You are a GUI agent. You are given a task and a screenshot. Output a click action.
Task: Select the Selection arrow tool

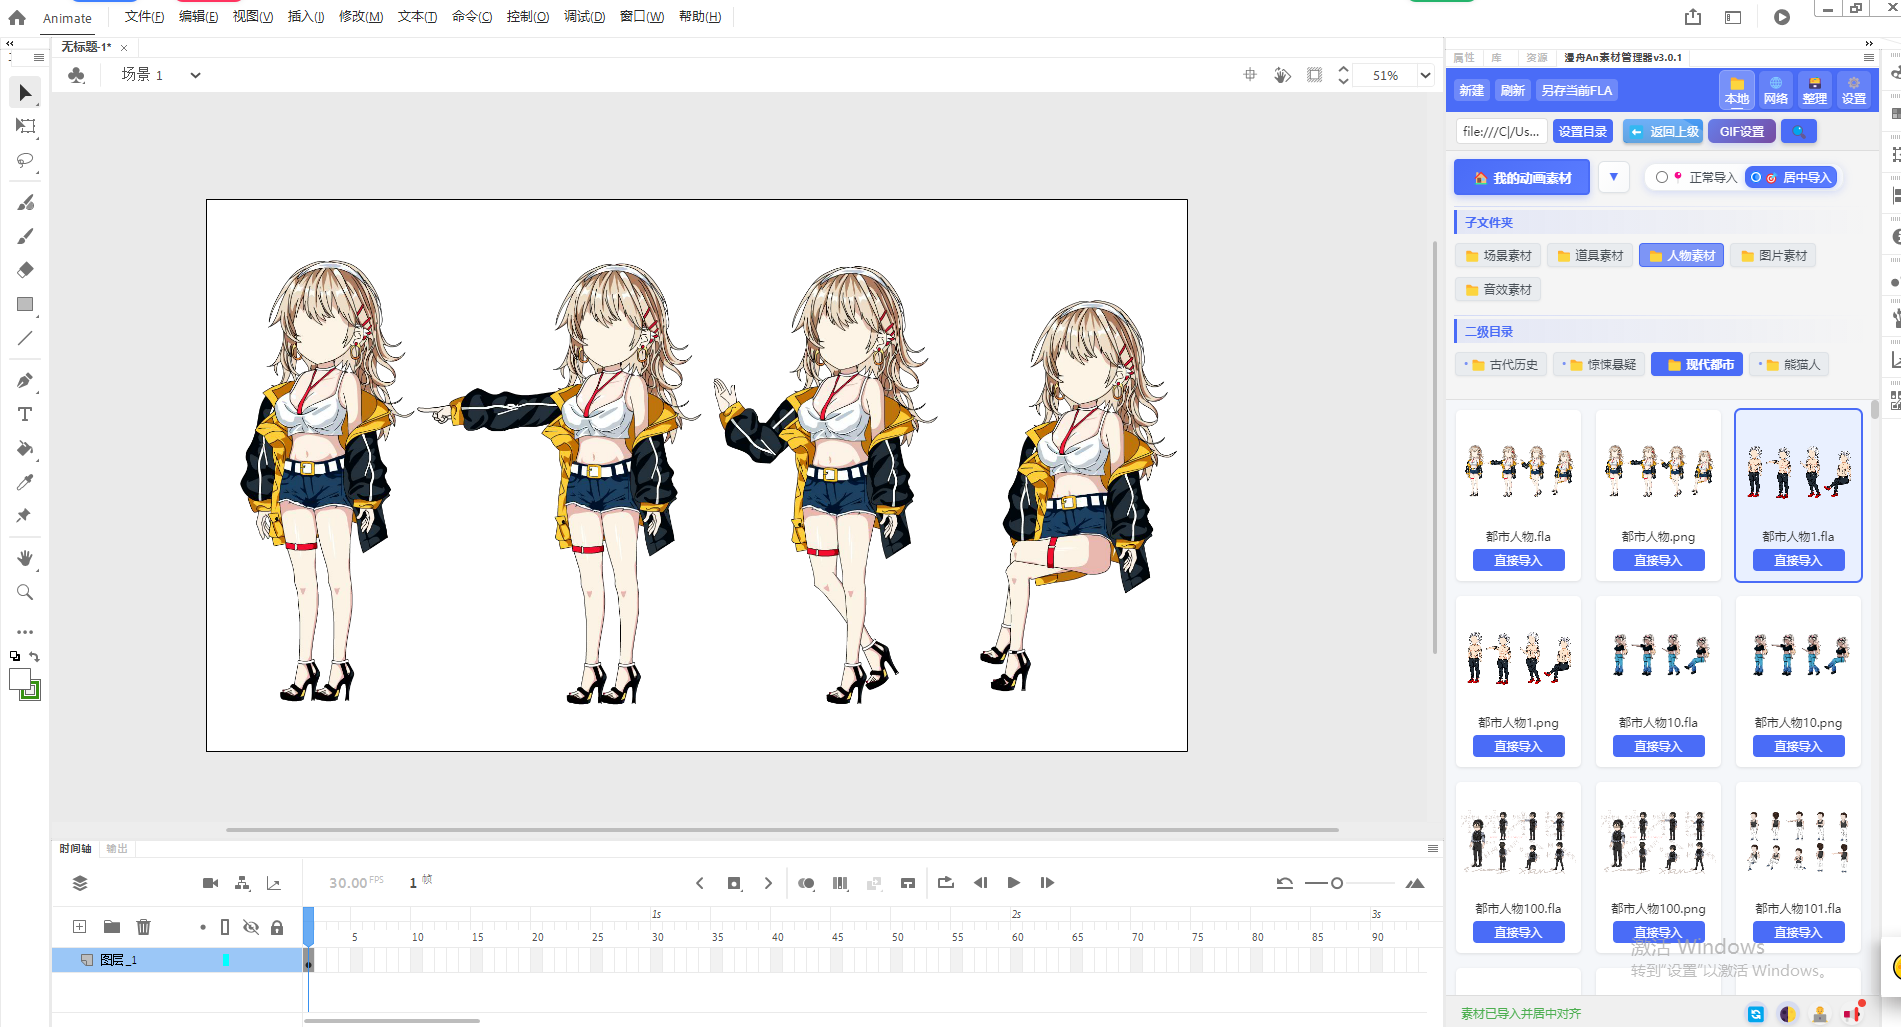(25, 93)
